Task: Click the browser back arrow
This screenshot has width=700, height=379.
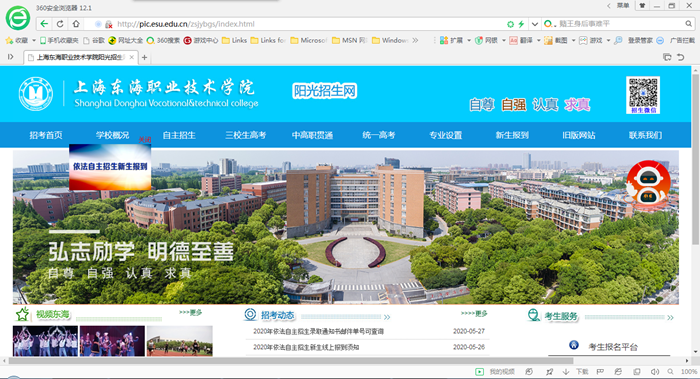Action: [44, 24]
